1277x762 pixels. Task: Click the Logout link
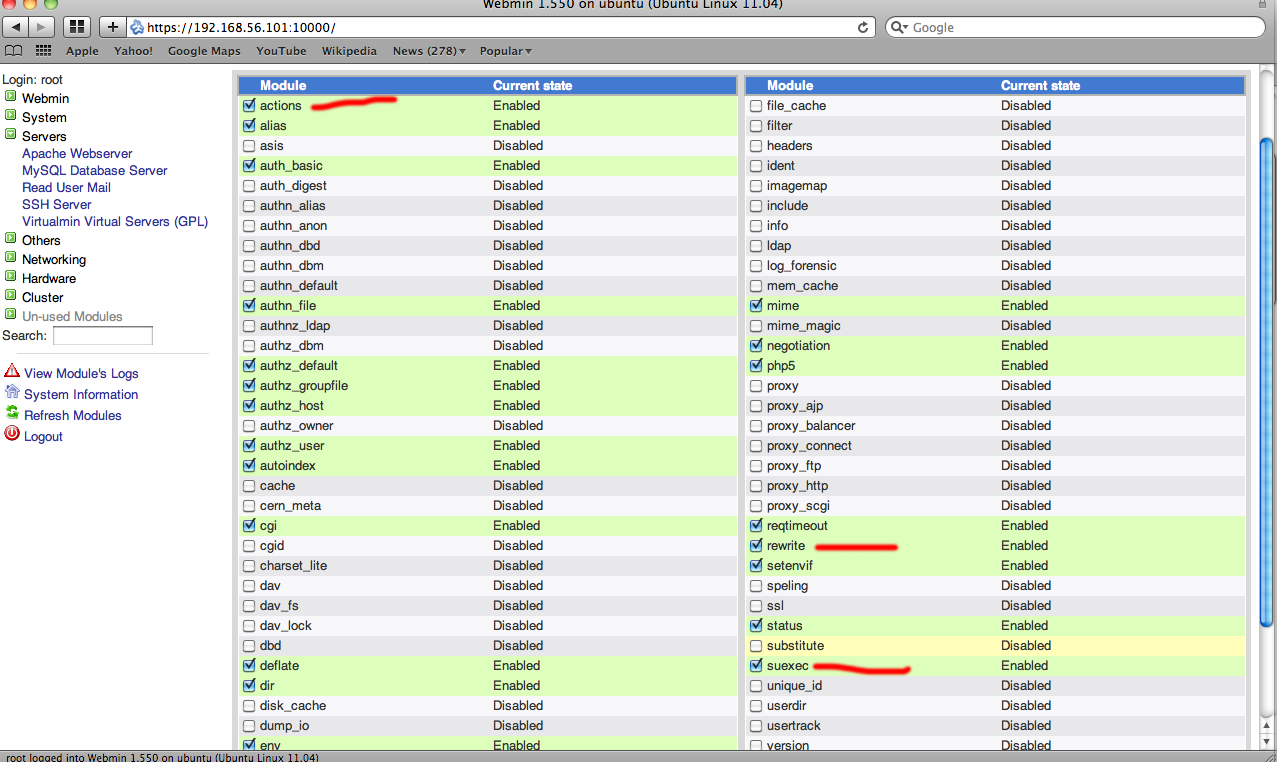[43, 436]
